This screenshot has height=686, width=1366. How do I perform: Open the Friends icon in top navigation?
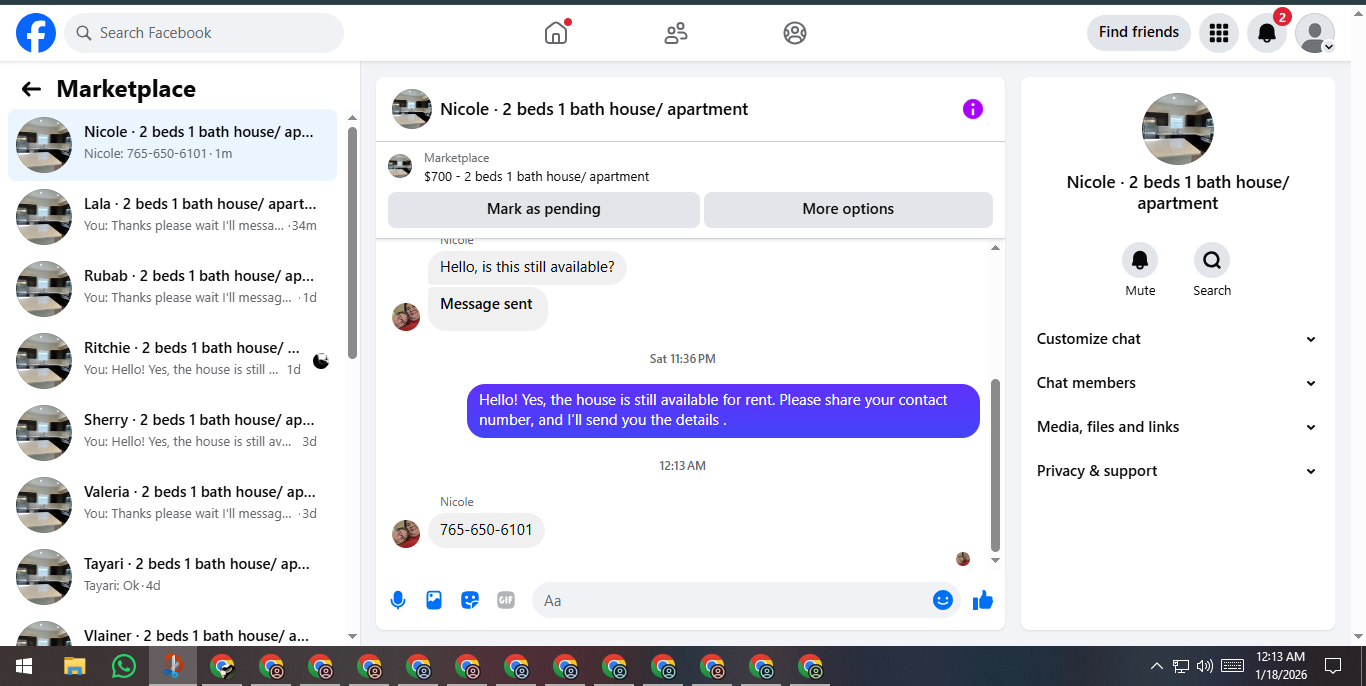click(676, 33)
